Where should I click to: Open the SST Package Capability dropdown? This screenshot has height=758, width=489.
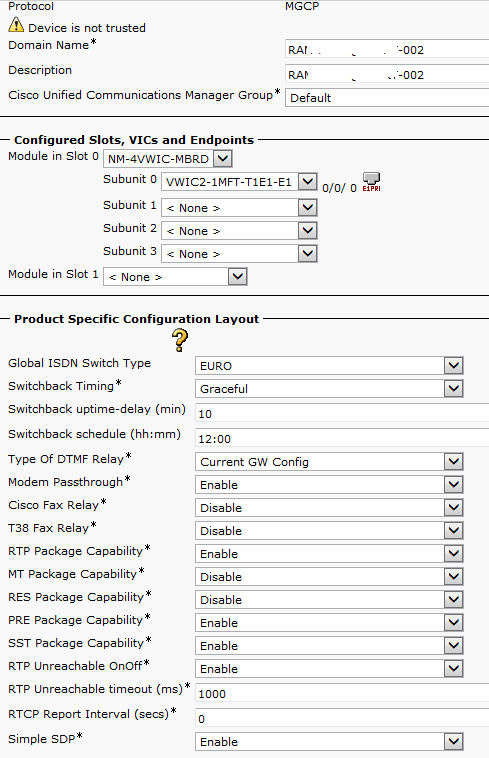tap(329, 645)
